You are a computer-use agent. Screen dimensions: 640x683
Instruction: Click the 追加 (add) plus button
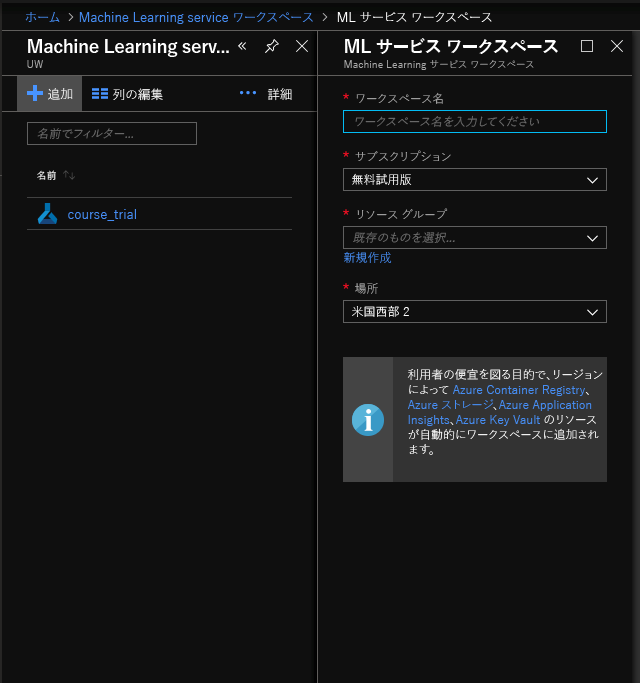[x=49, y=94]
